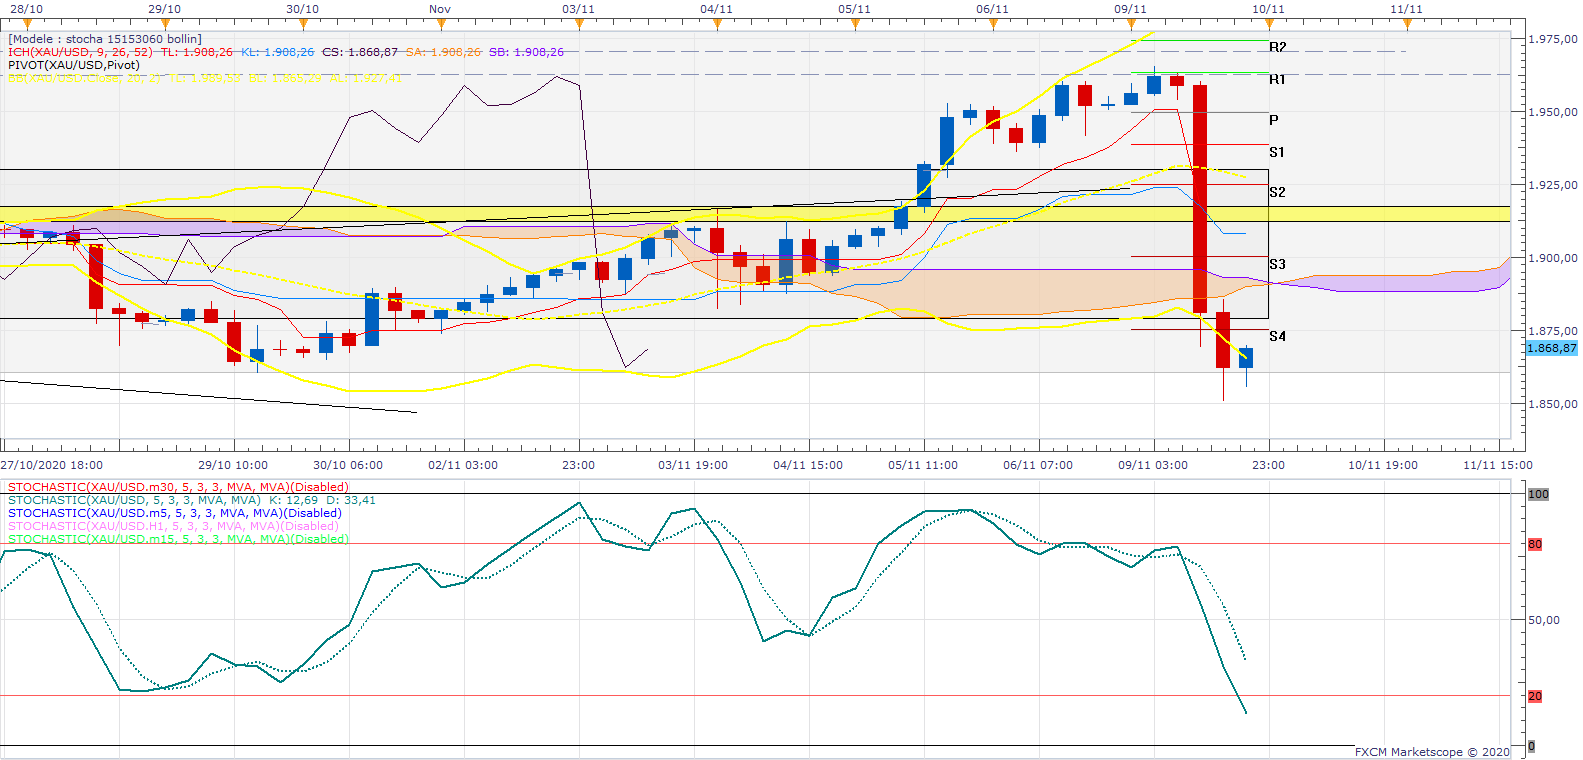Click the orange day marker under 09/11

point(1131,23)
